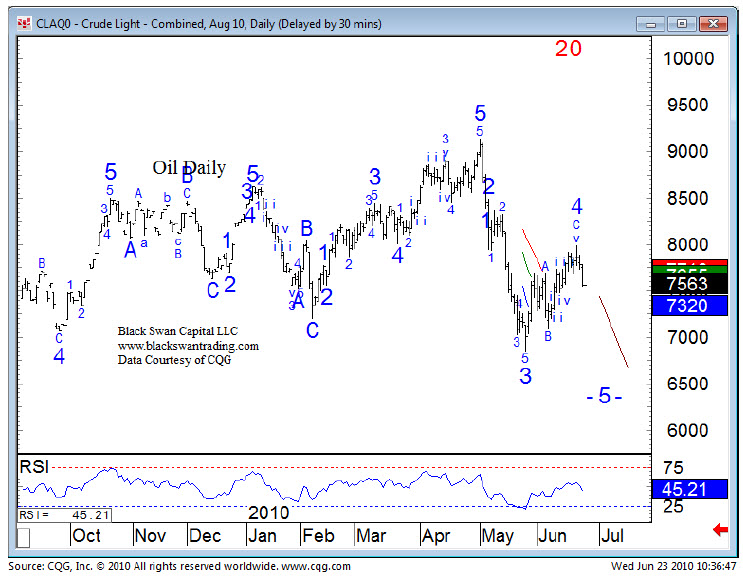Click the RSI value readout 45.21
The image size is (743, 583).
(64, 515)
